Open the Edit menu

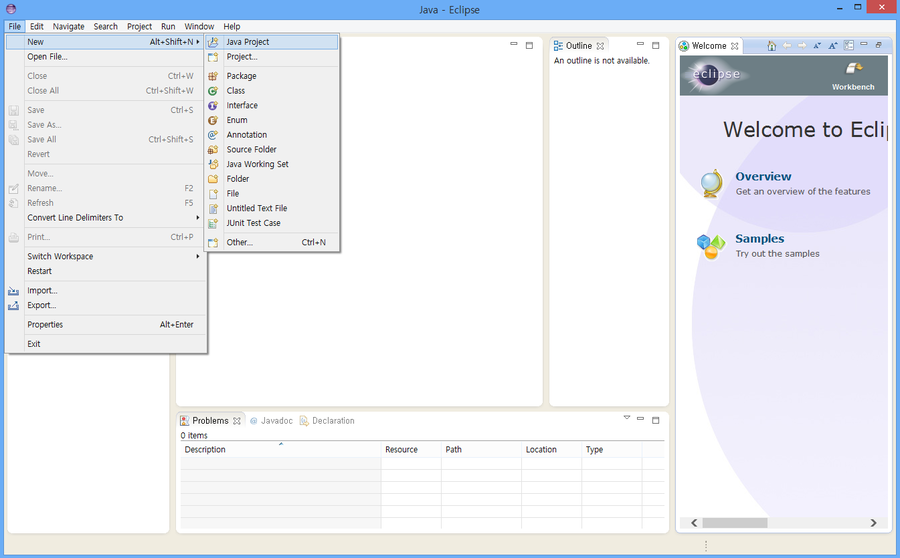[37, 26]
